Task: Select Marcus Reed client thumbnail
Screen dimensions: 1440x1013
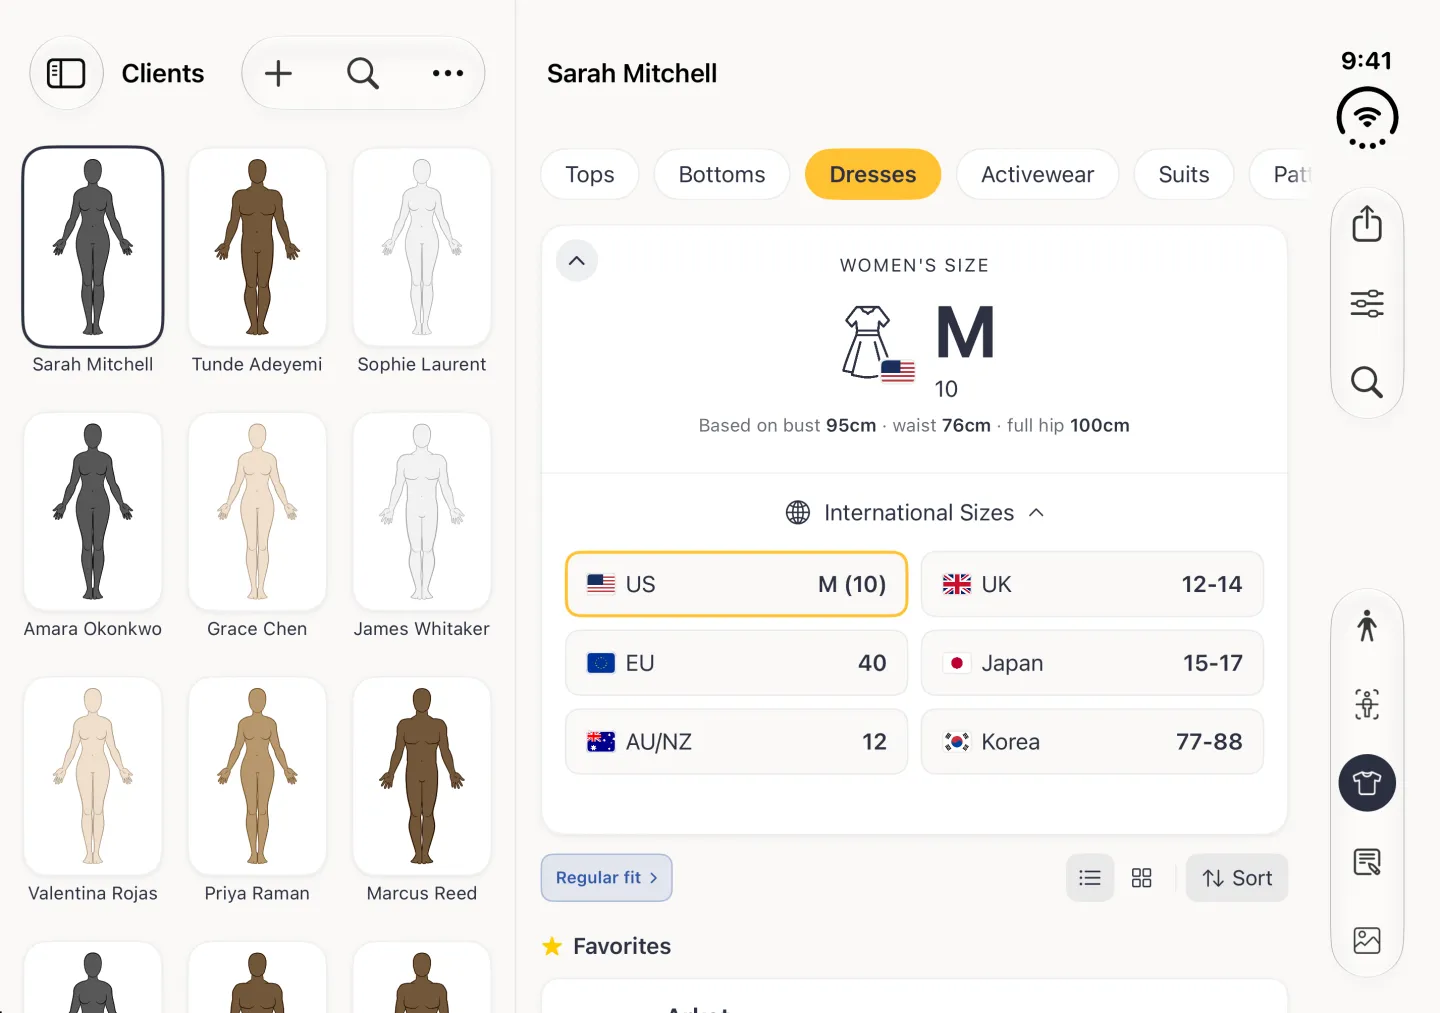Action: 422,776
